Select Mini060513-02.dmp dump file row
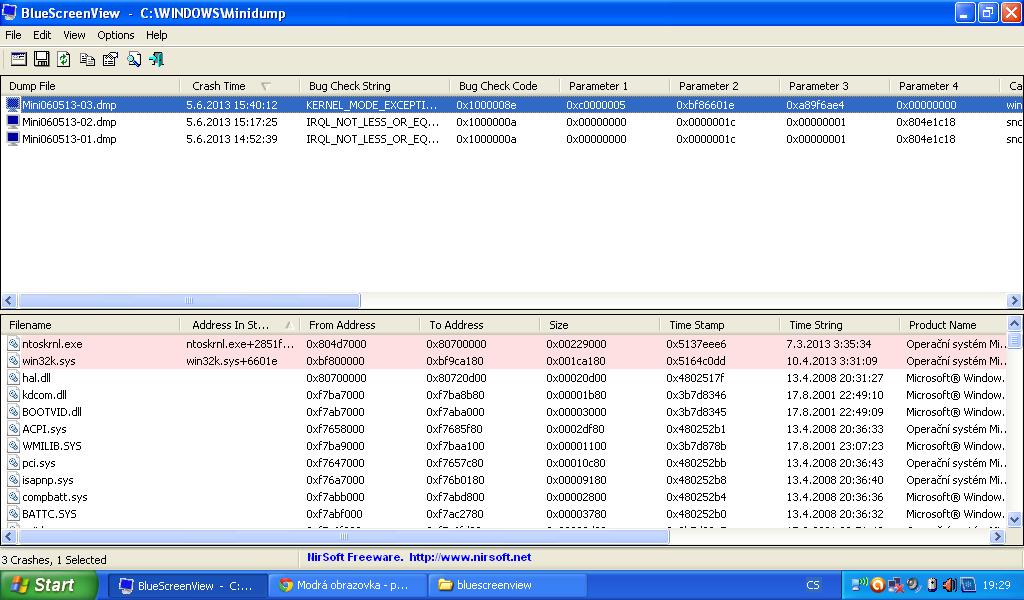 (x=69, y=122)
